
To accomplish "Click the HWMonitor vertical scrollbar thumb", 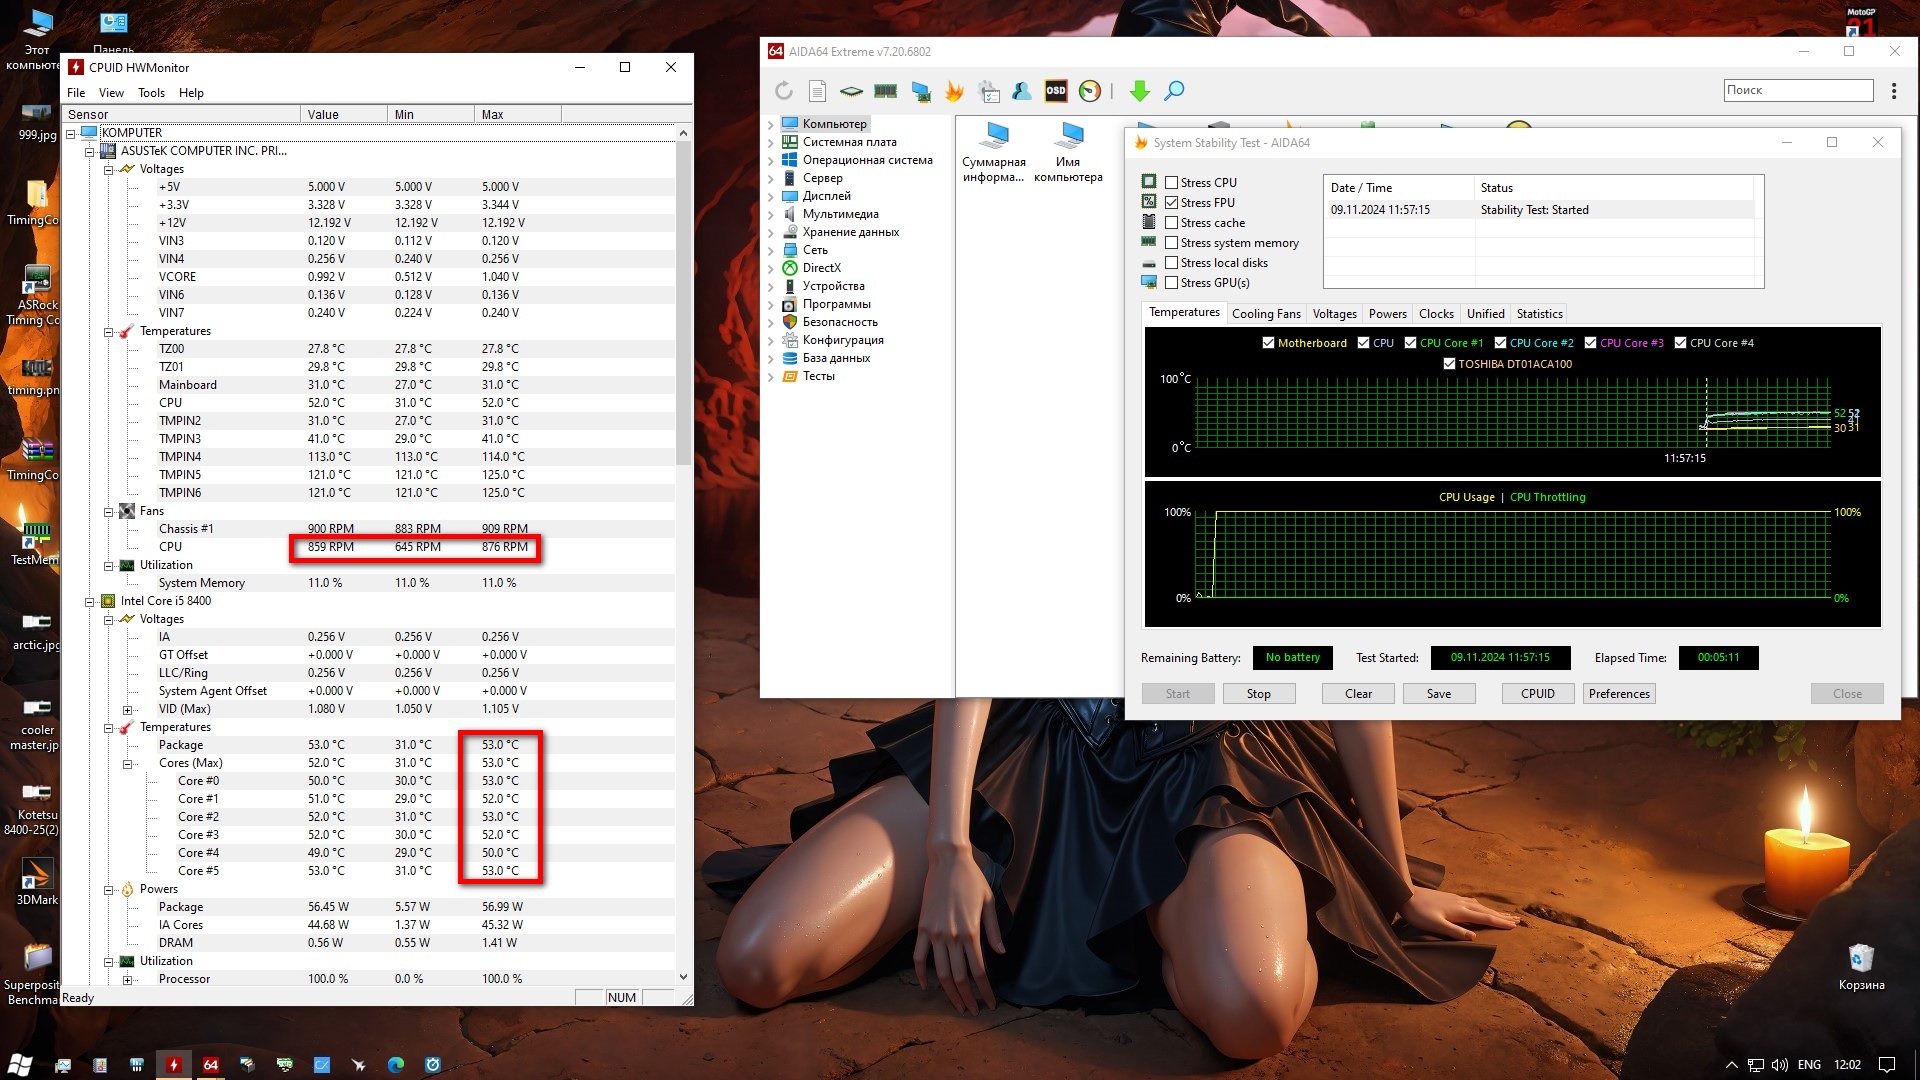I will click(x=683, y=300).
